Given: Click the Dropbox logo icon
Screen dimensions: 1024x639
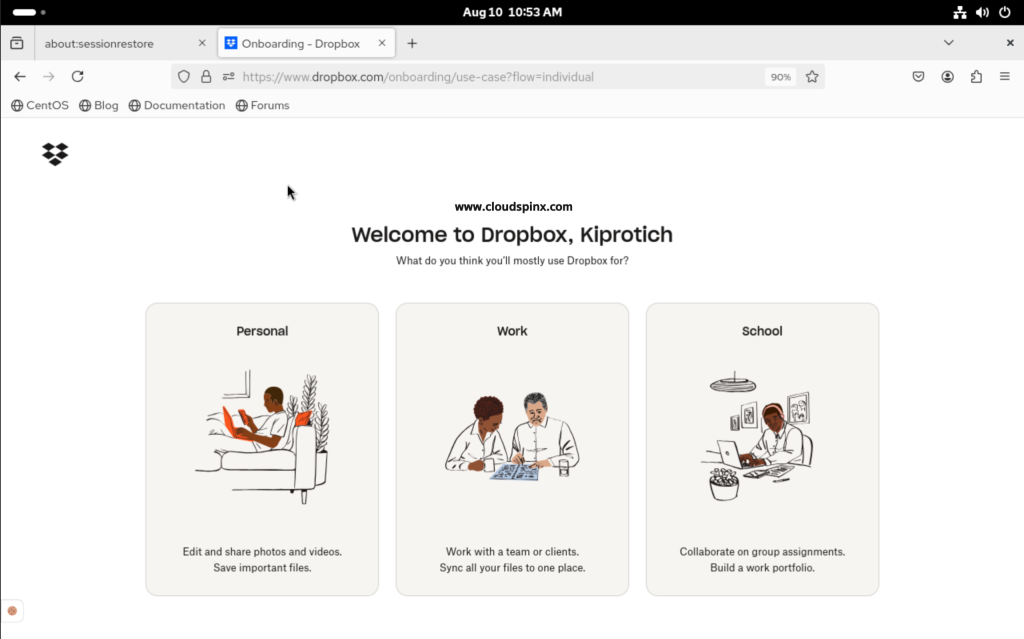Looking at the screenshot, I should click(x=55, y=154).
